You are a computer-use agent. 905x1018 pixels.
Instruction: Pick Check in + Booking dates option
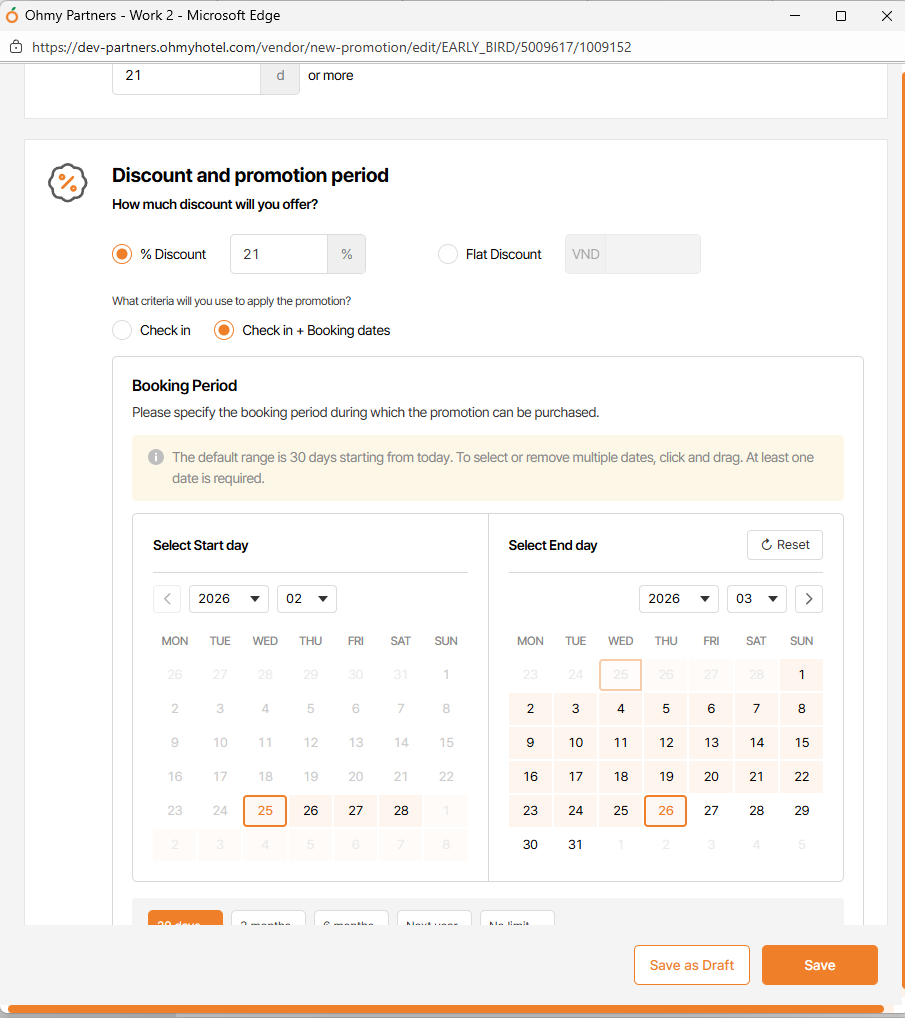click(224, 330)
